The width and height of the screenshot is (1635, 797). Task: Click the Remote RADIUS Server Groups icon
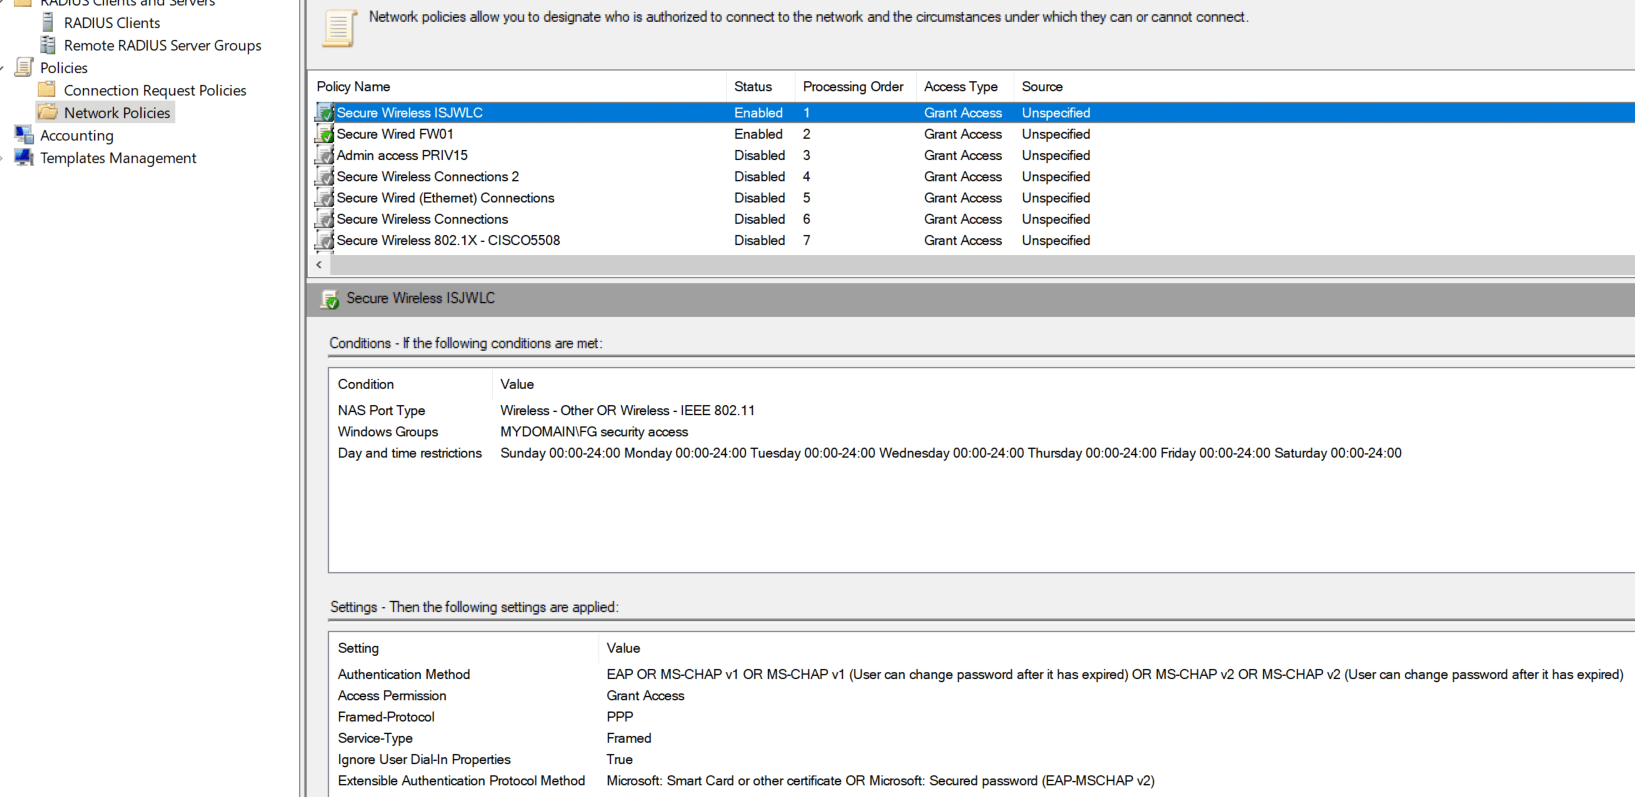coord(47,45)
